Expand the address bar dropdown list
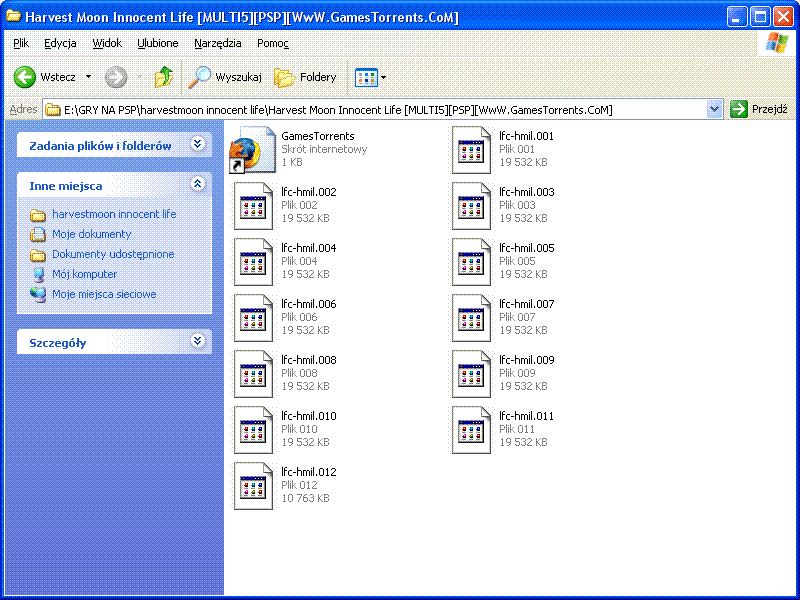 (x=714, y=109)
